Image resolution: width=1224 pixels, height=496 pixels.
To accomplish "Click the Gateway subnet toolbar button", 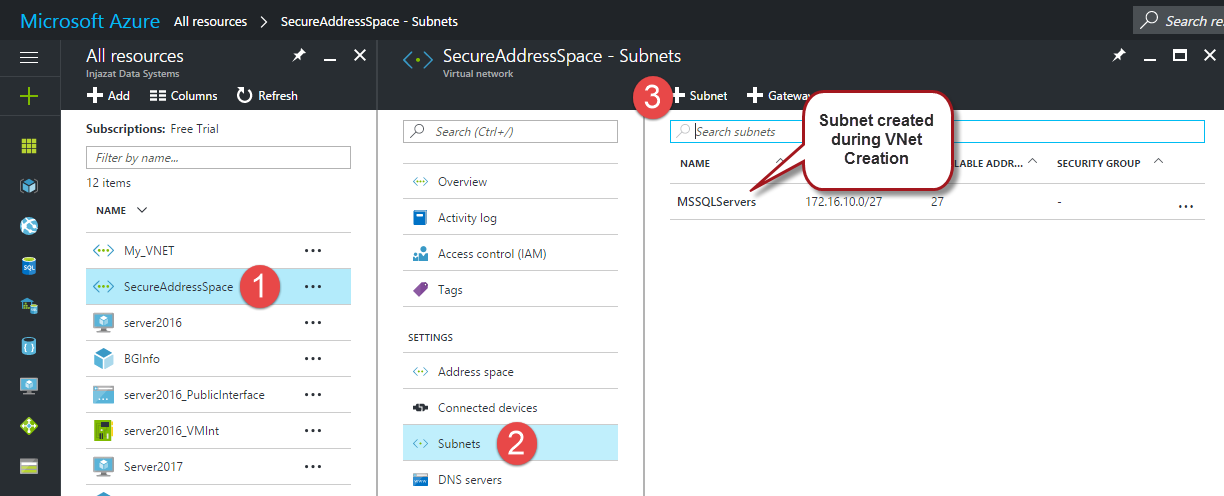I will [x=779, y=96].
